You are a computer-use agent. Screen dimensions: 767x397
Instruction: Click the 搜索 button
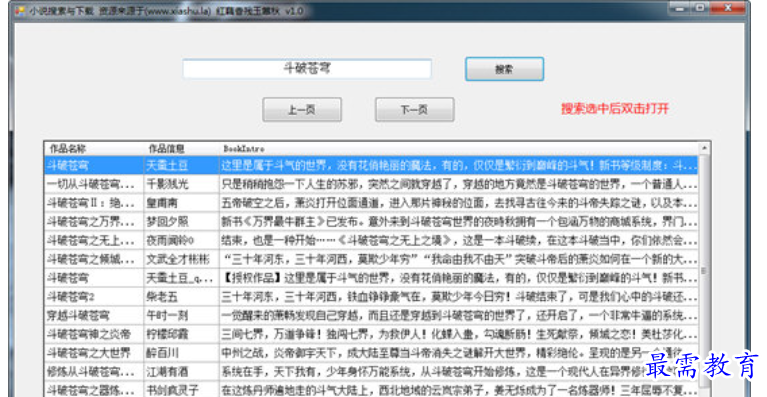tap(504, 69)
